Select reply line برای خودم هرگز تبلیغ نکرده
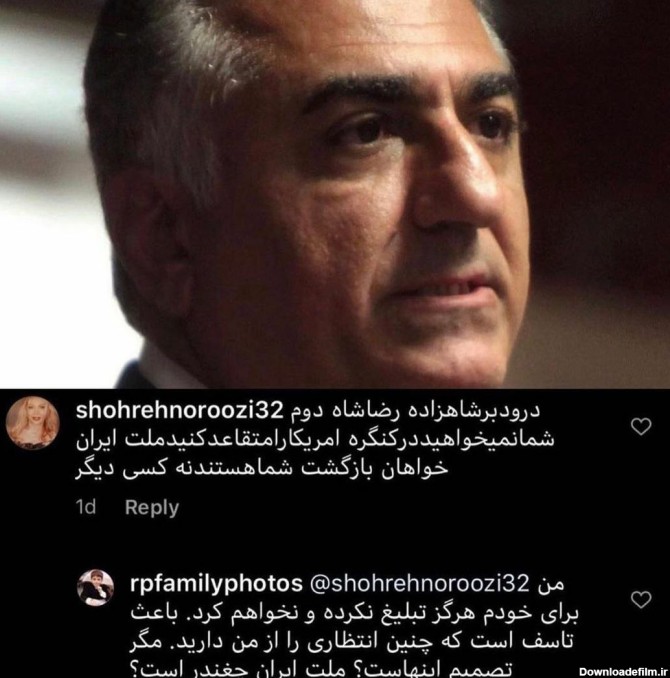 click(354, 613)
